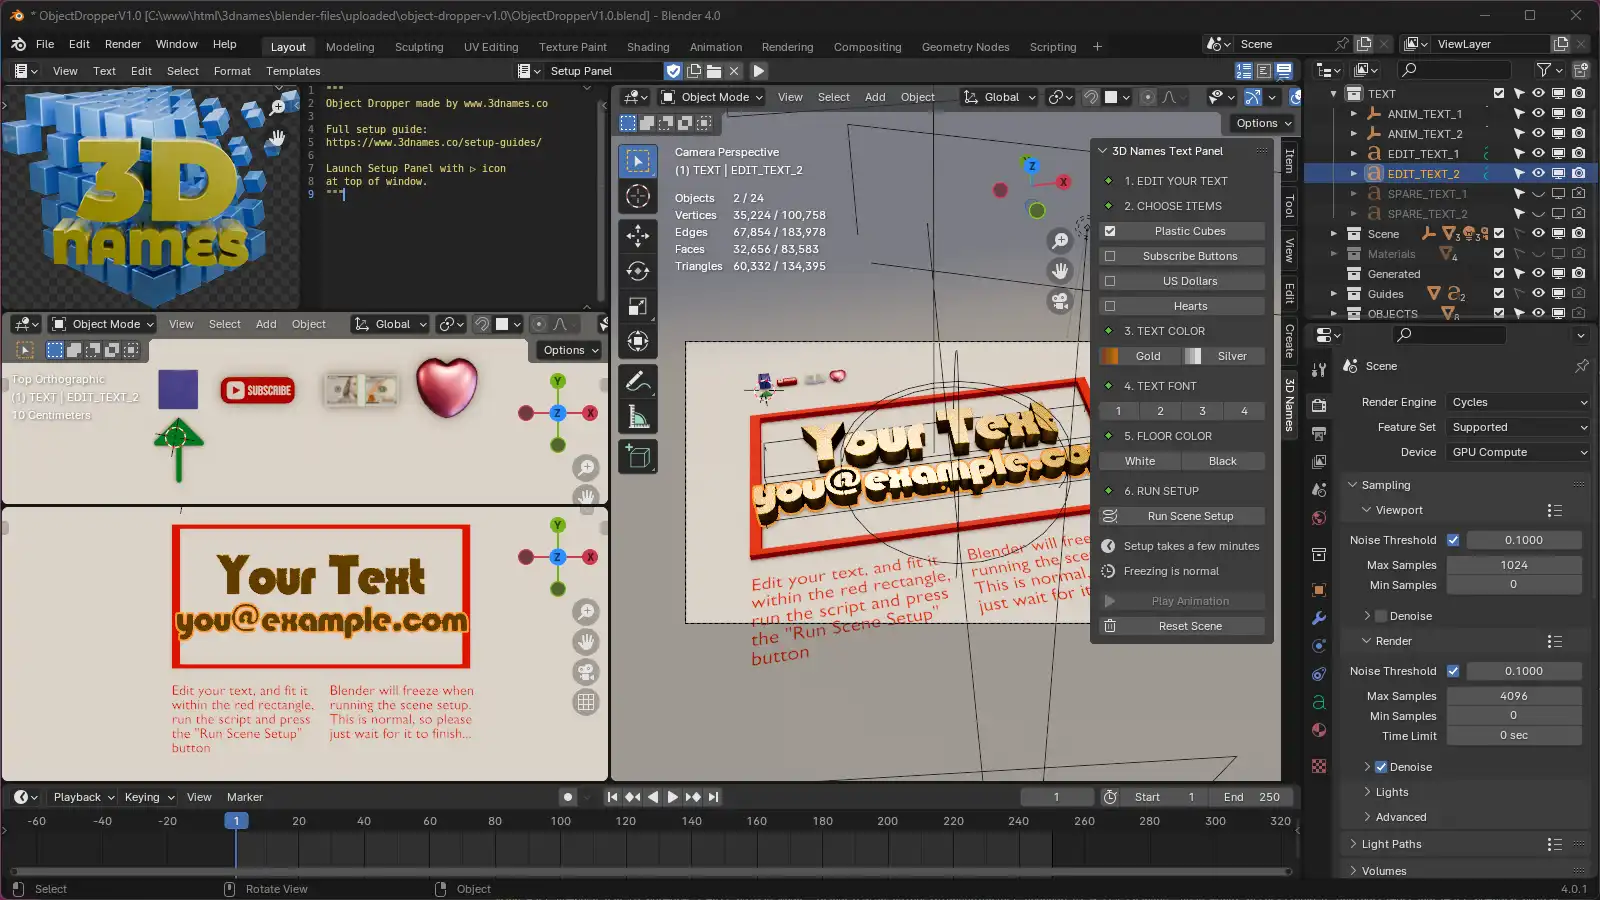Toggle the Render Denoise checkbox

1381,767
